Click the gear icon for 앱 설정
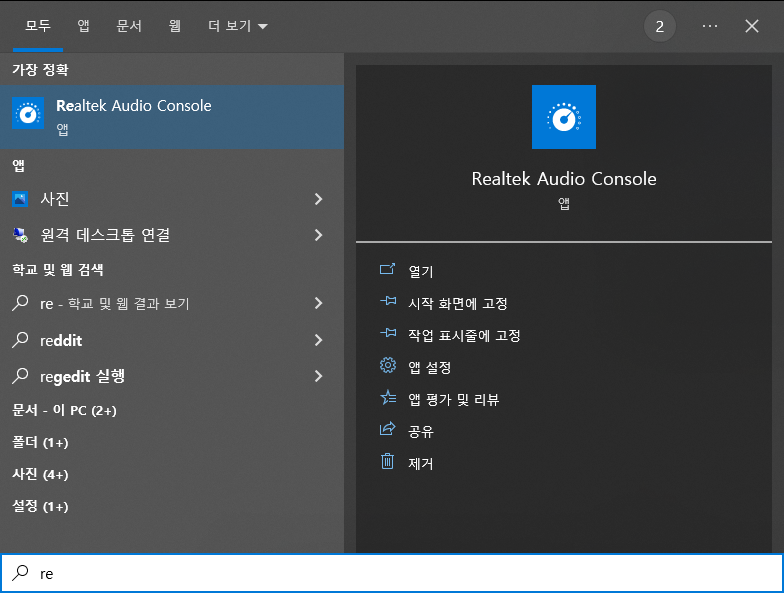The width and height of the screenshot is (784, 593). pyautogui.click(x=388, y=366)
